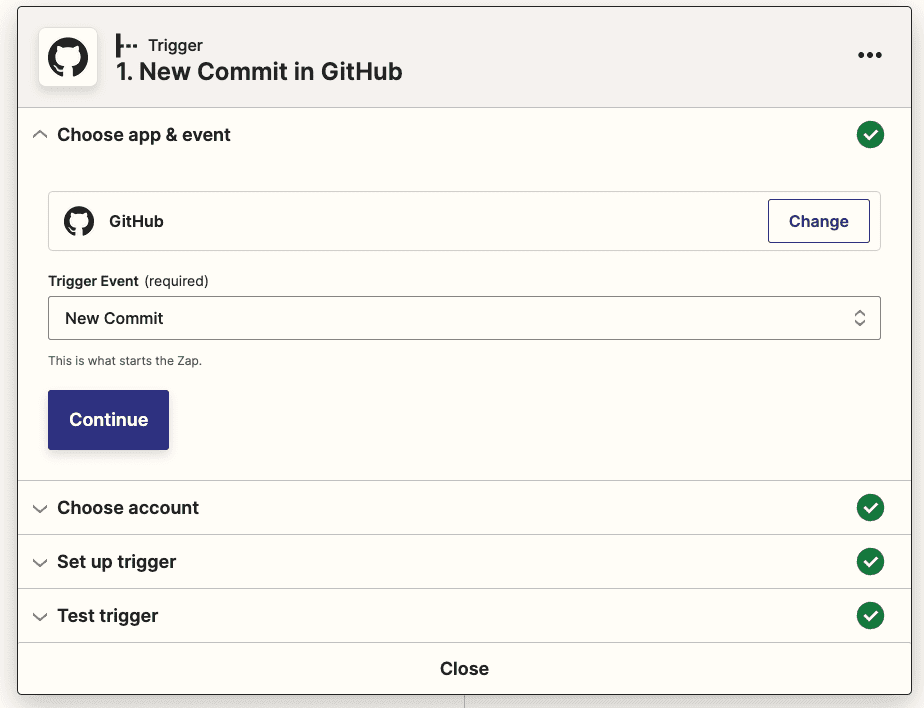Click the step title New Commit in GitHub
This screenshot has width=924, height=708.
[259, 72]
